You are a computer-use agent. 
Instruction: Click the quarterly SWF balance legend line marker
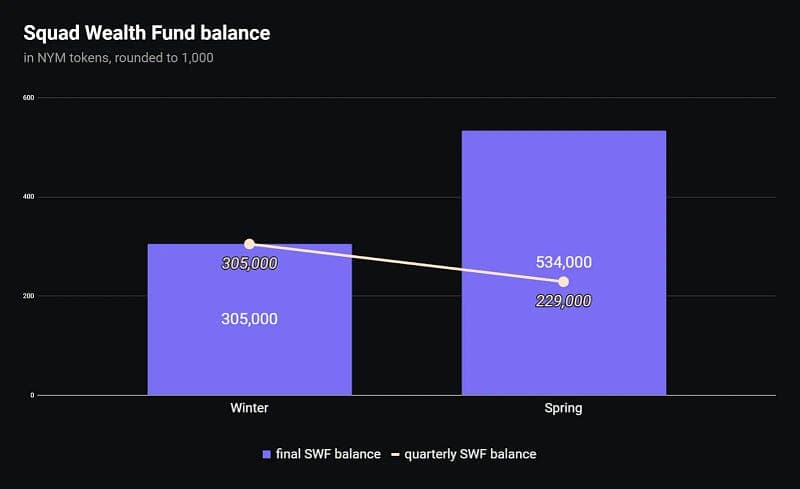click(395, 454)
